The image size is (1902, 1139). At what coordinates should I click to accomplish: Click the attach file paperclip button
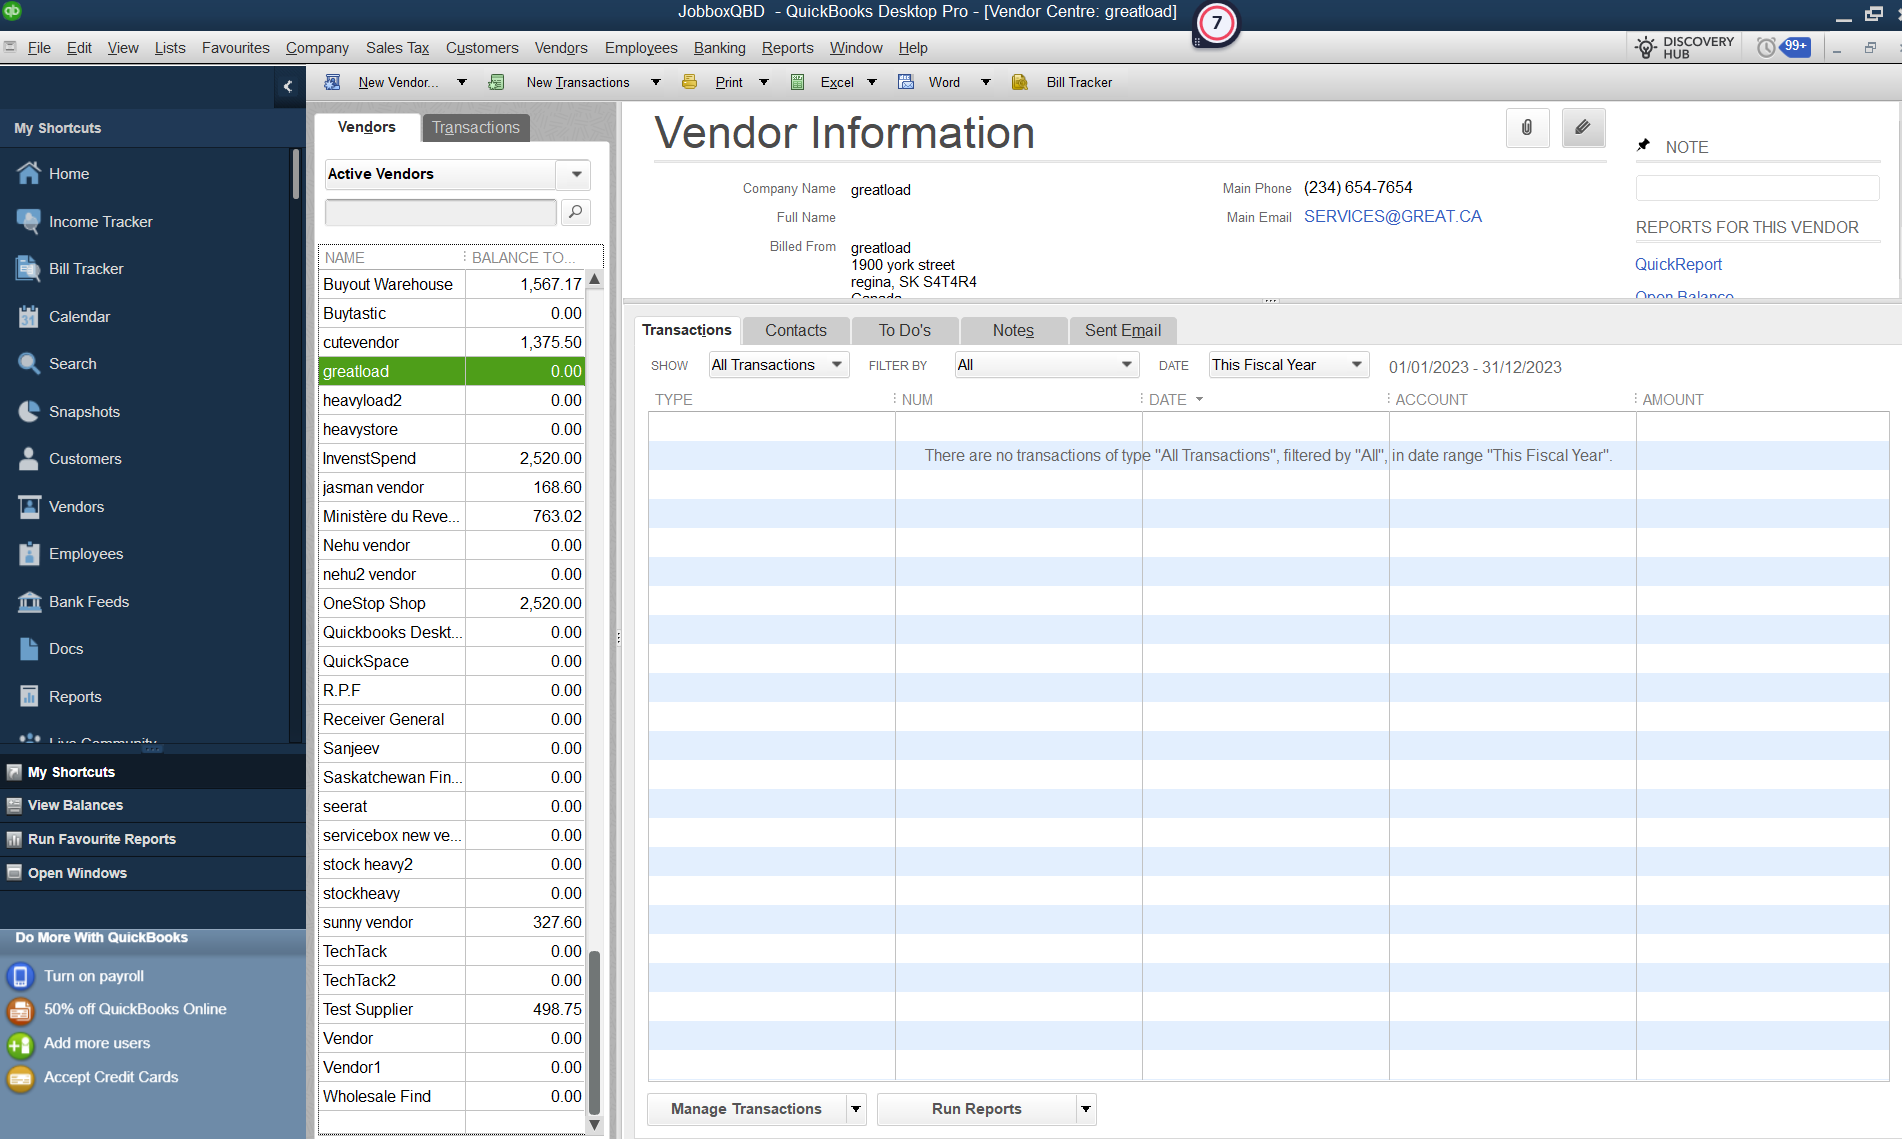coord(1527,128)
